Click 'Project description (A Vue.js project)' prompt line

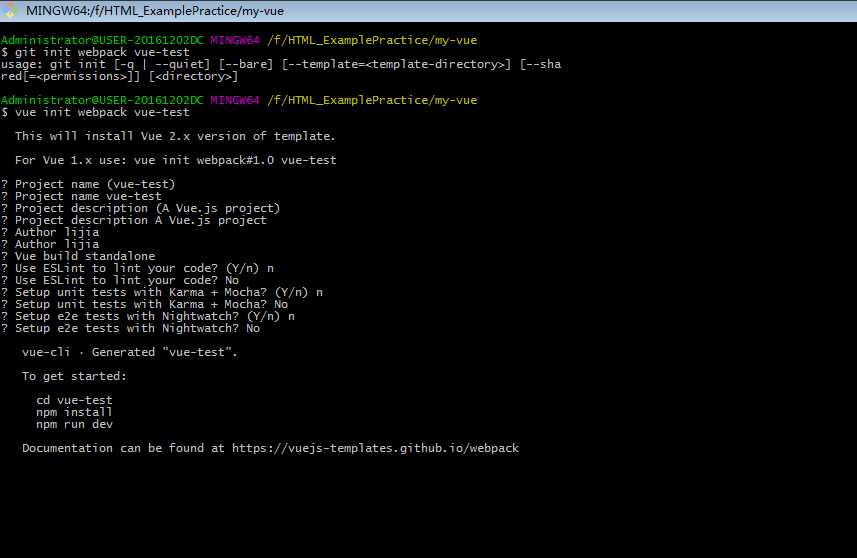click(140, 208)
